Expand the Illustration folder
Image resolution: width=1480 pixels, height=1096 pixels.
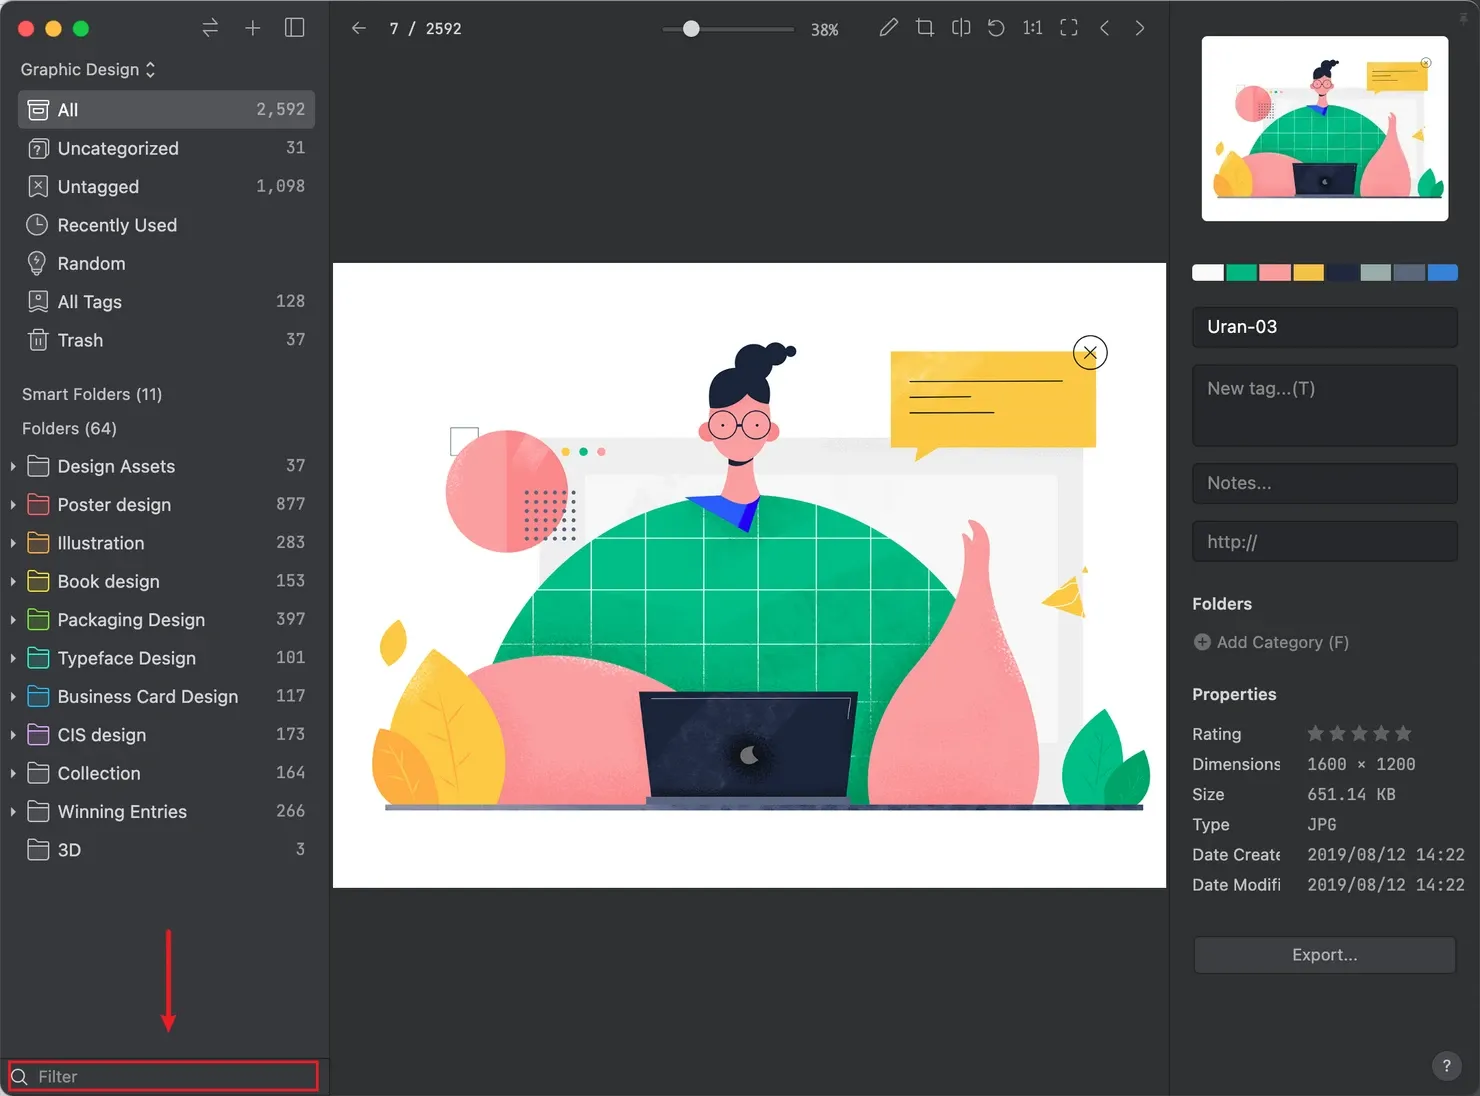tap(12, 543)
